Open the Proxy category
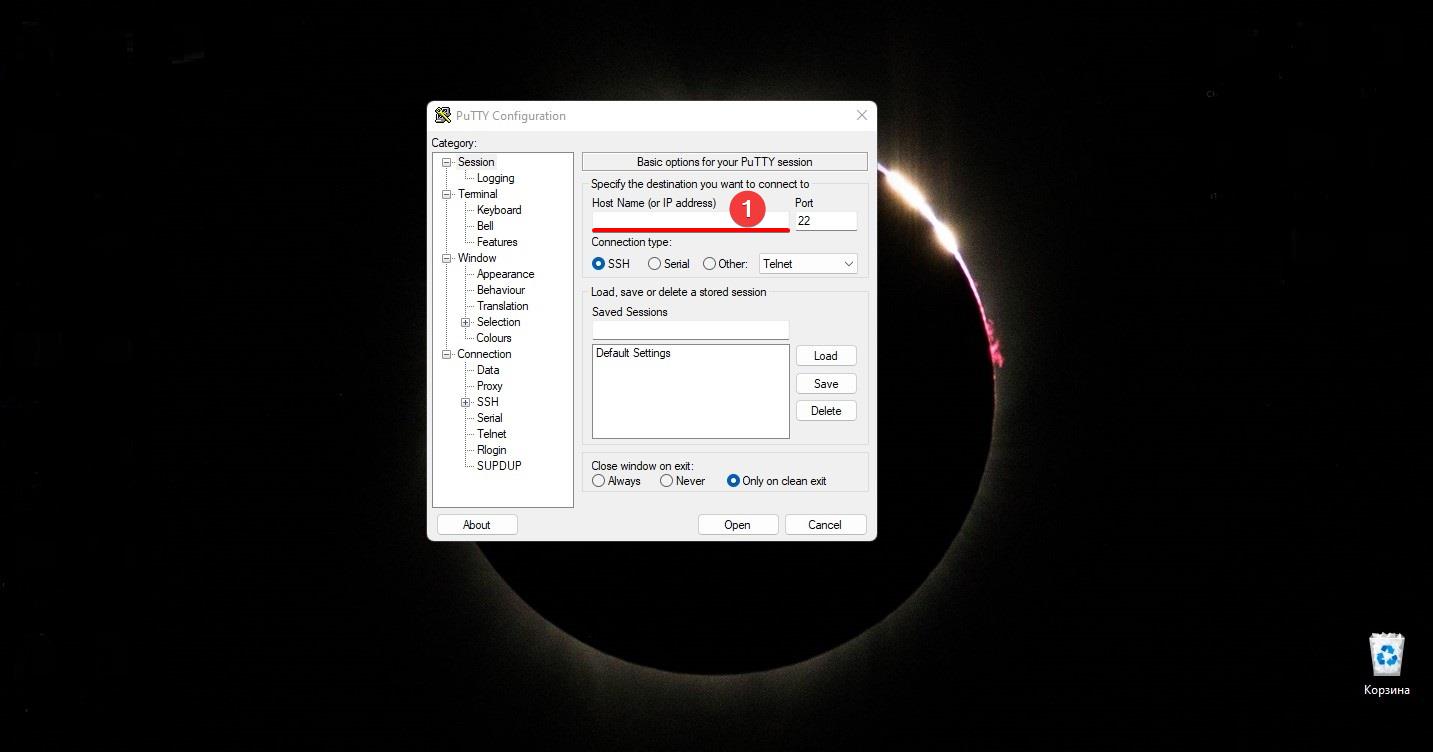Screen dimensions: 1433x752 pos(490,386)
